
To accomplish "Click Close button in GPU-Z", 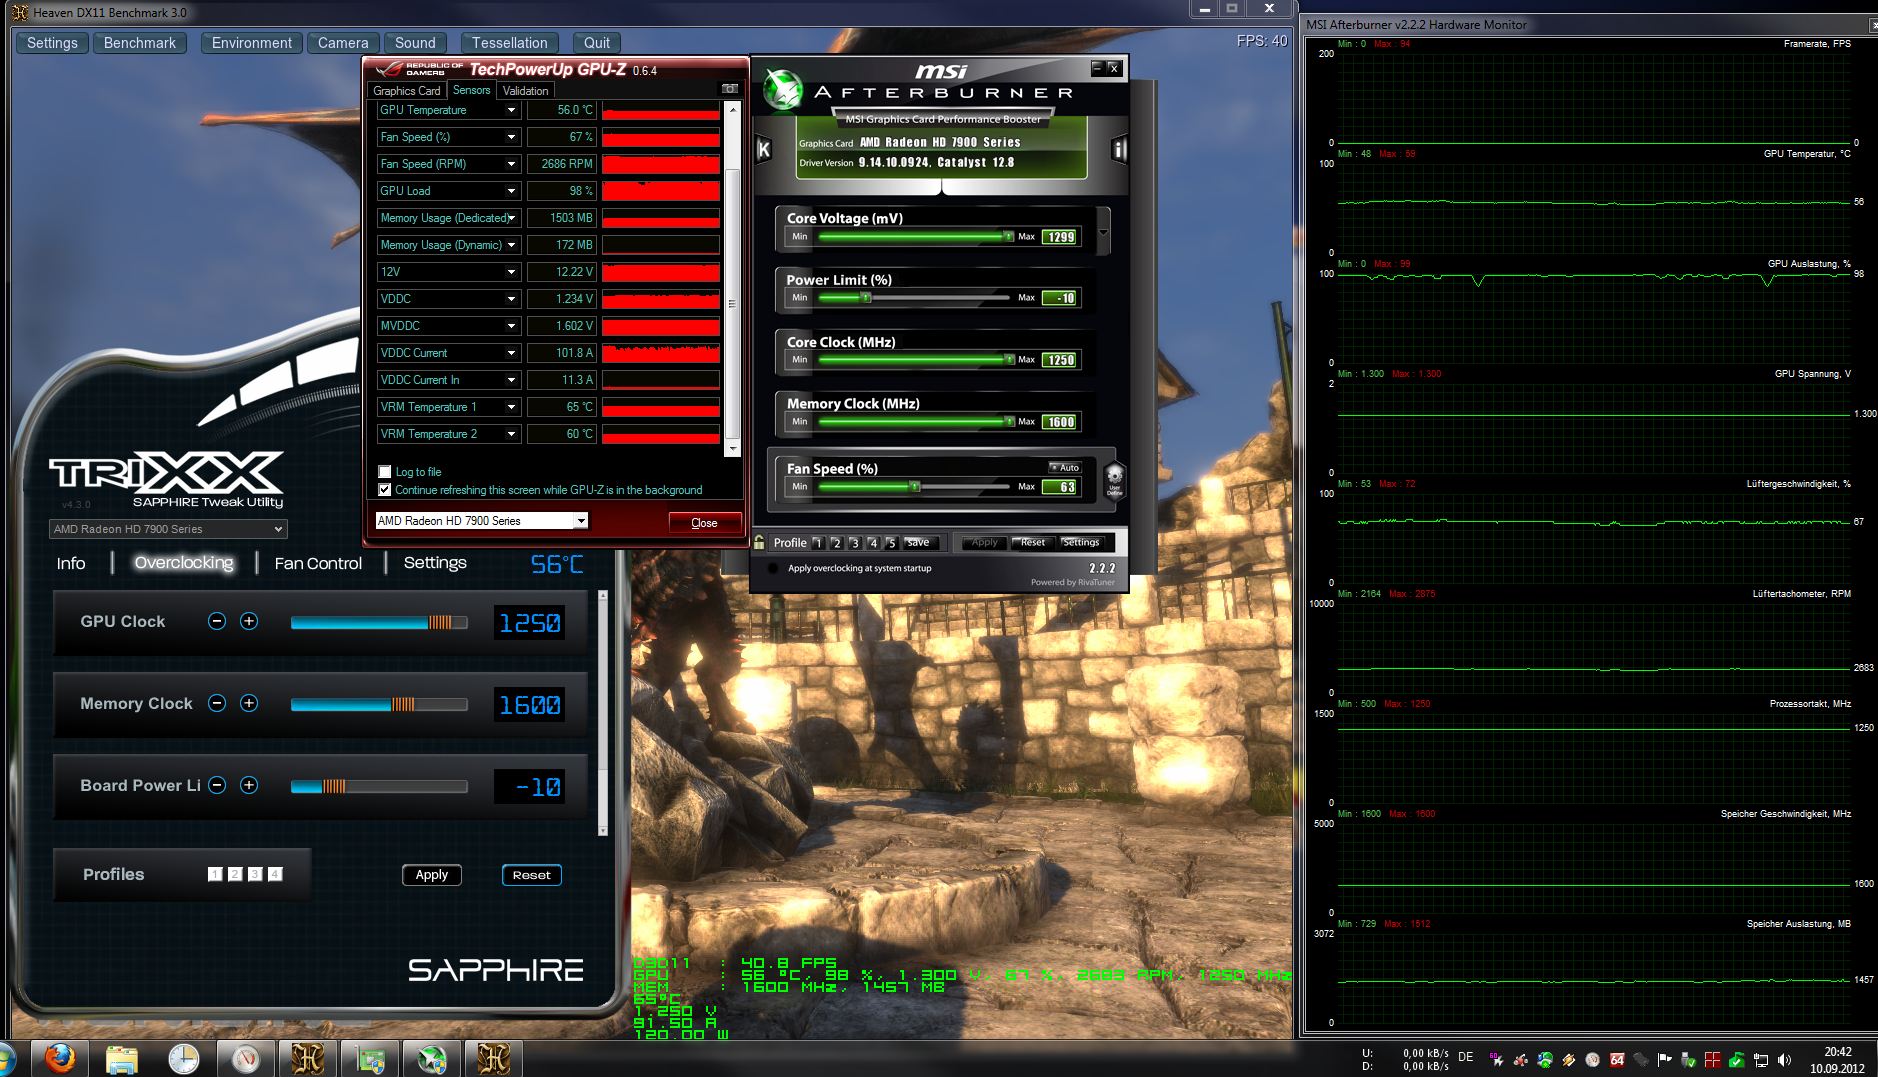I will (x=704, y=522).
